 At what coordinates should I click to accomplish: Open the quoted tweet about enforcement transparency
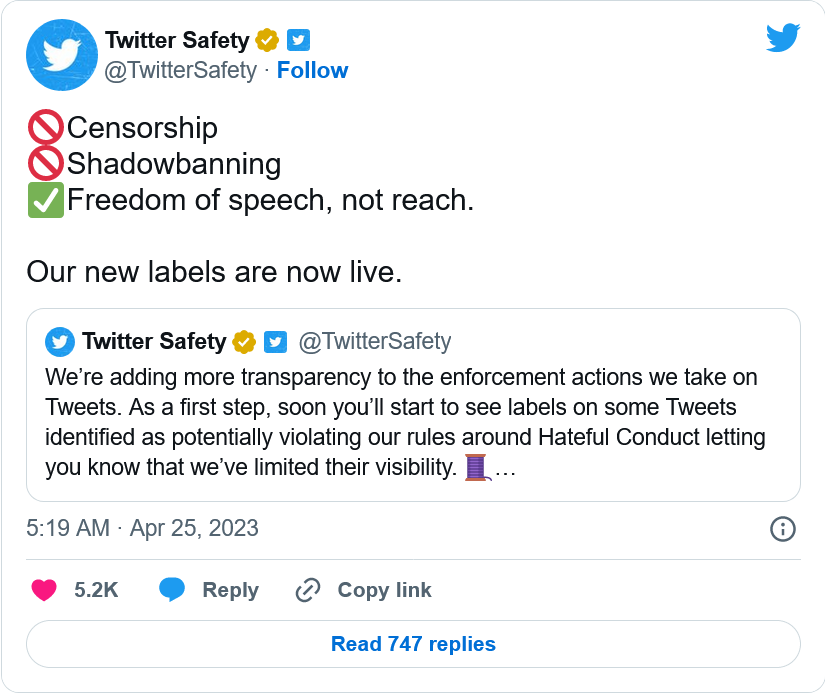tap(413, 420)
